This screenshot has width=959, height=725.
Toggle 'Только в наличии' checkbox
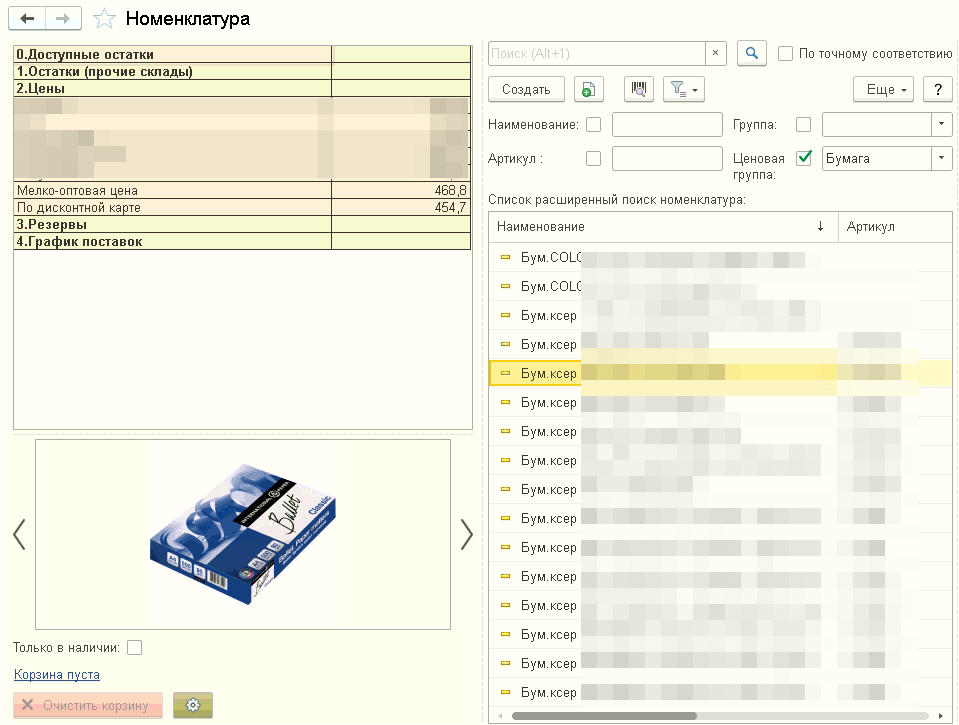tap(135, 647)
